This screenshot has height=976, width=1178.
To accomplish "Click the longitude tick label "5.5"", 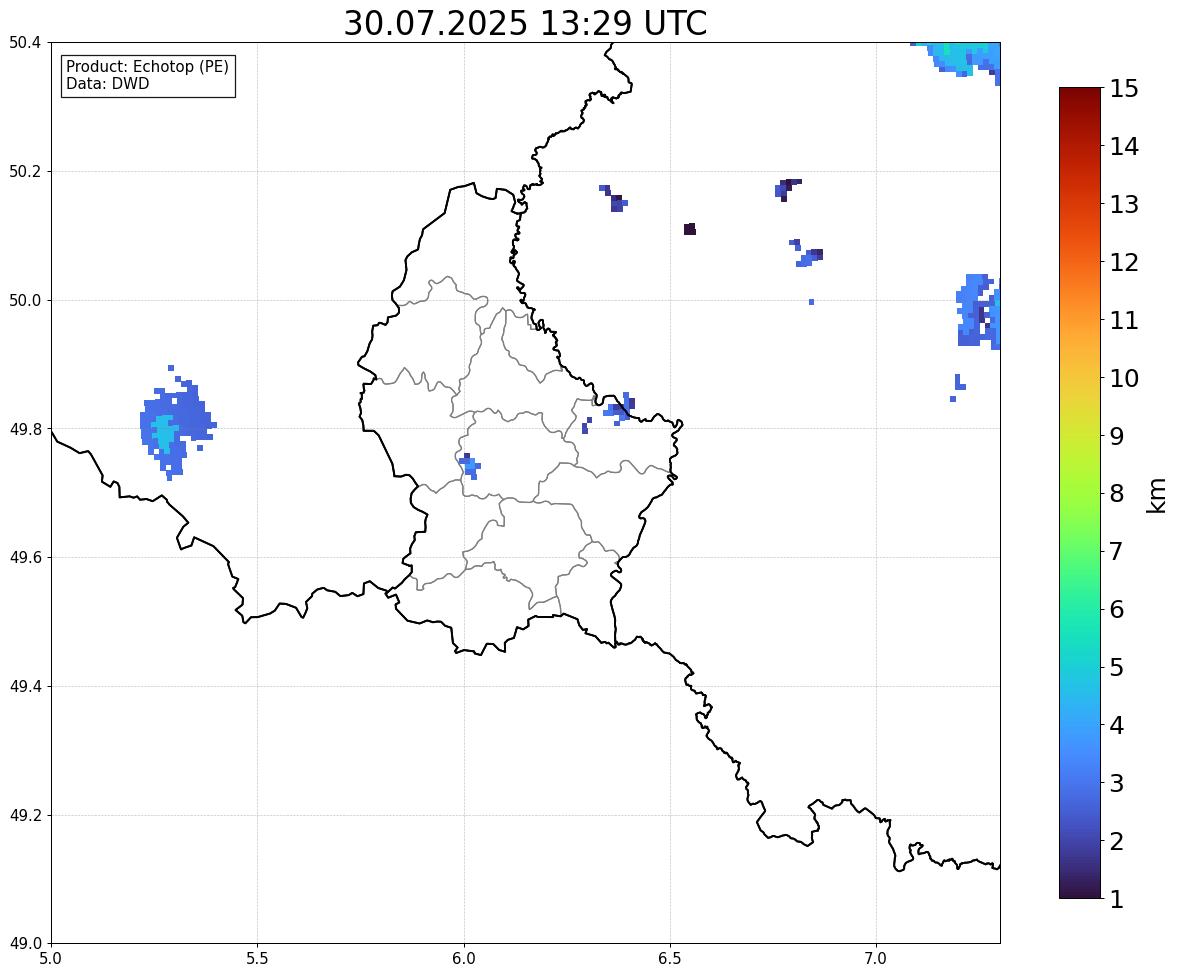I will 258,959.
